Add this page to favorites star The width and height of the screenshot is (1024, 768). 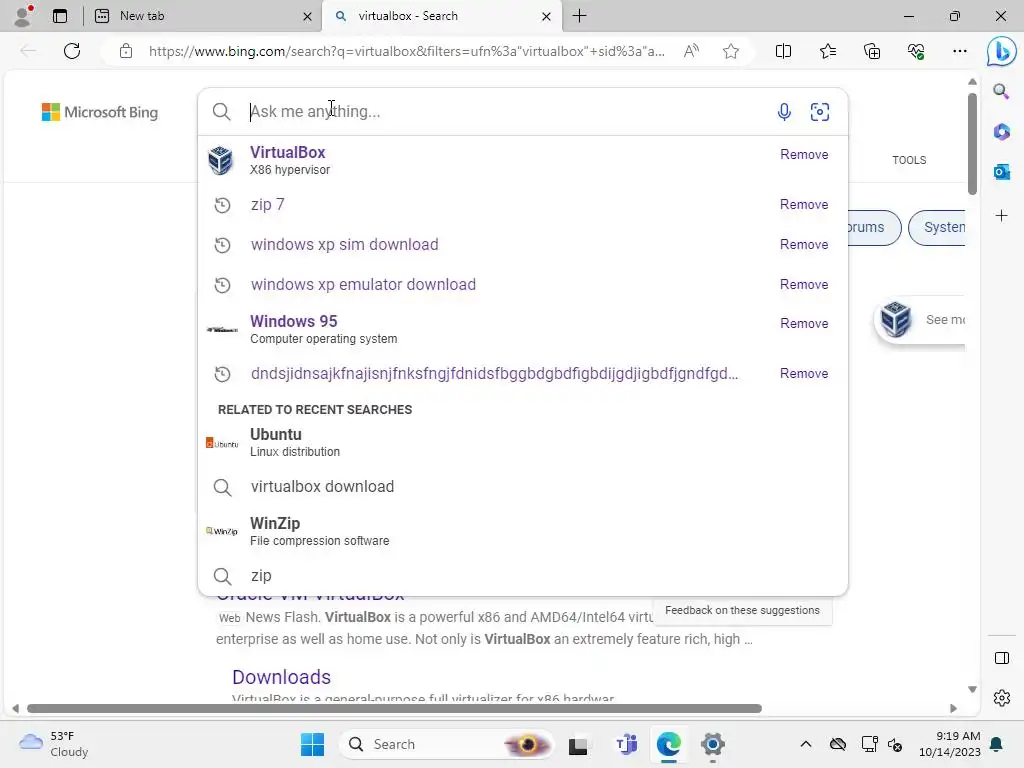731,51
